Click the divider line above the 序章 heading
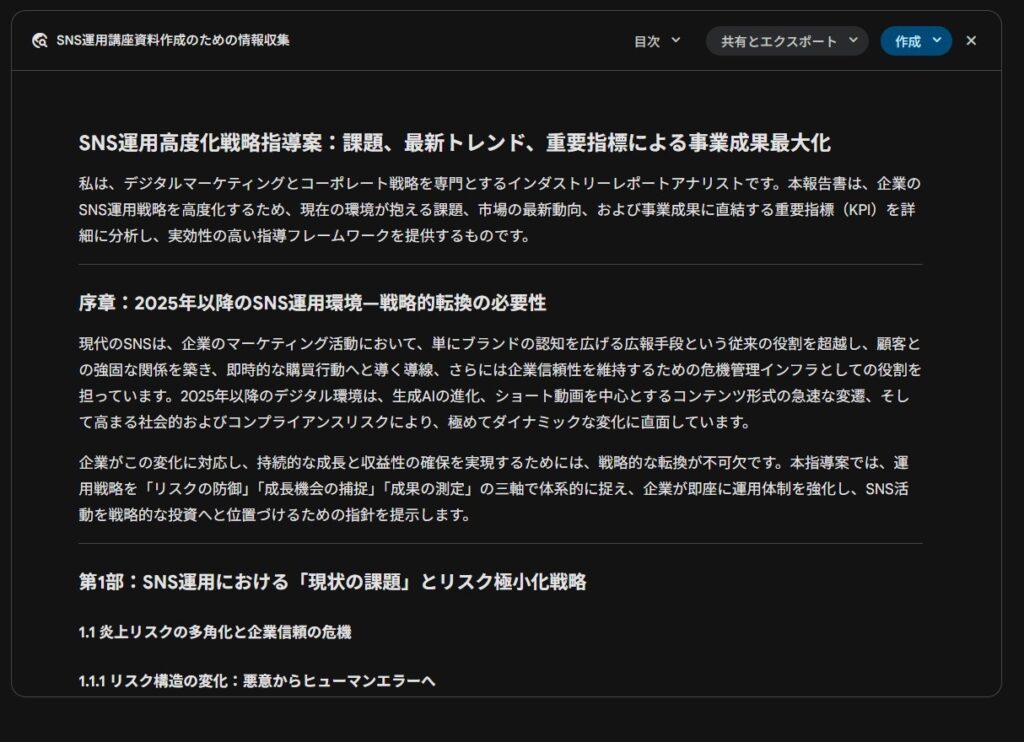Image resolution: width=1024 pixels, height=742 pixels. click(x=500, y=264)
